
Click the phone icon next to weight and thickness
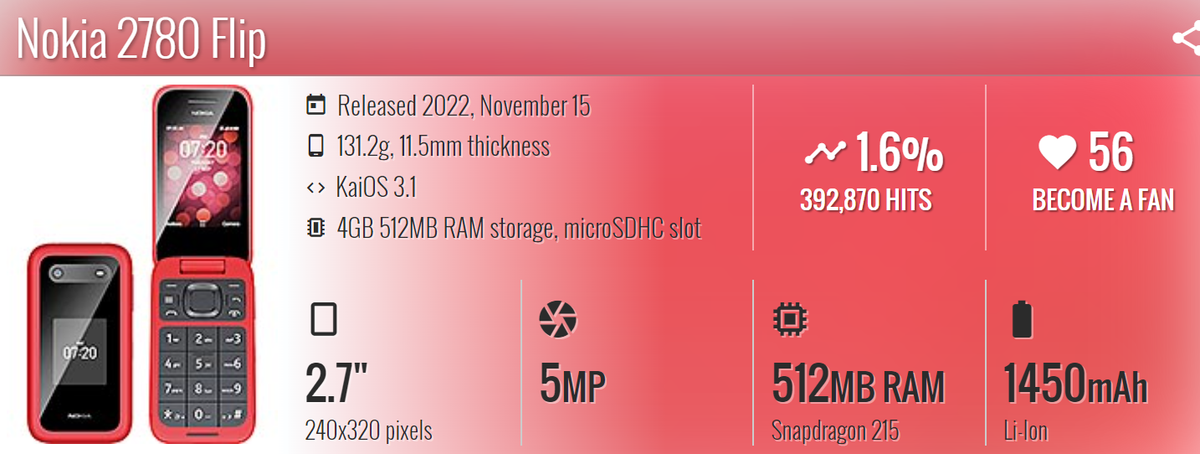coord(316,146)
